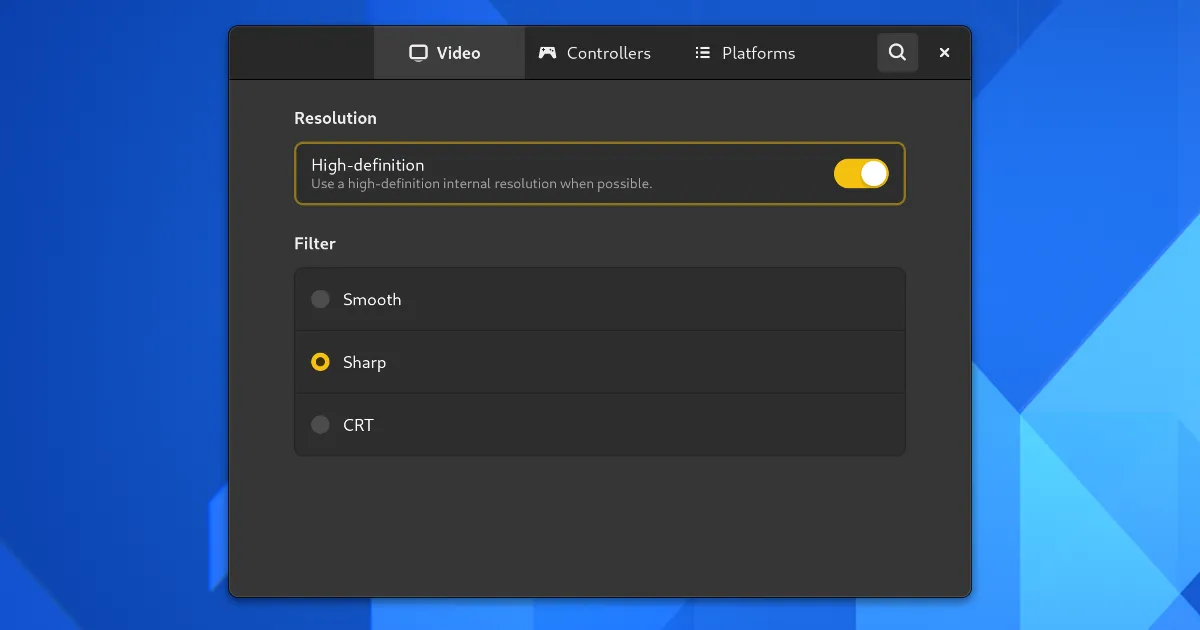1200x630 pixels.
Task: Choose the CRT filter radio button
Action: point(320,425)
